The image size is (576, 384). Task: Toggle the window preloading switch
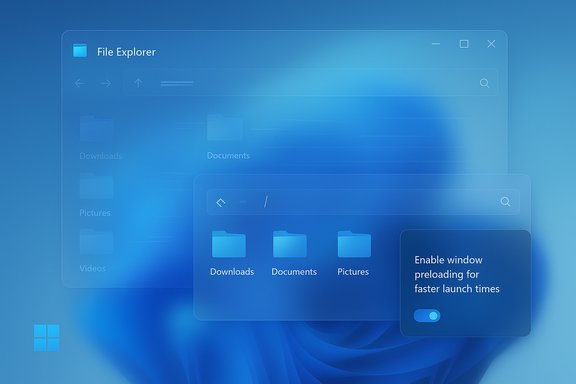(x=427, y=316)
